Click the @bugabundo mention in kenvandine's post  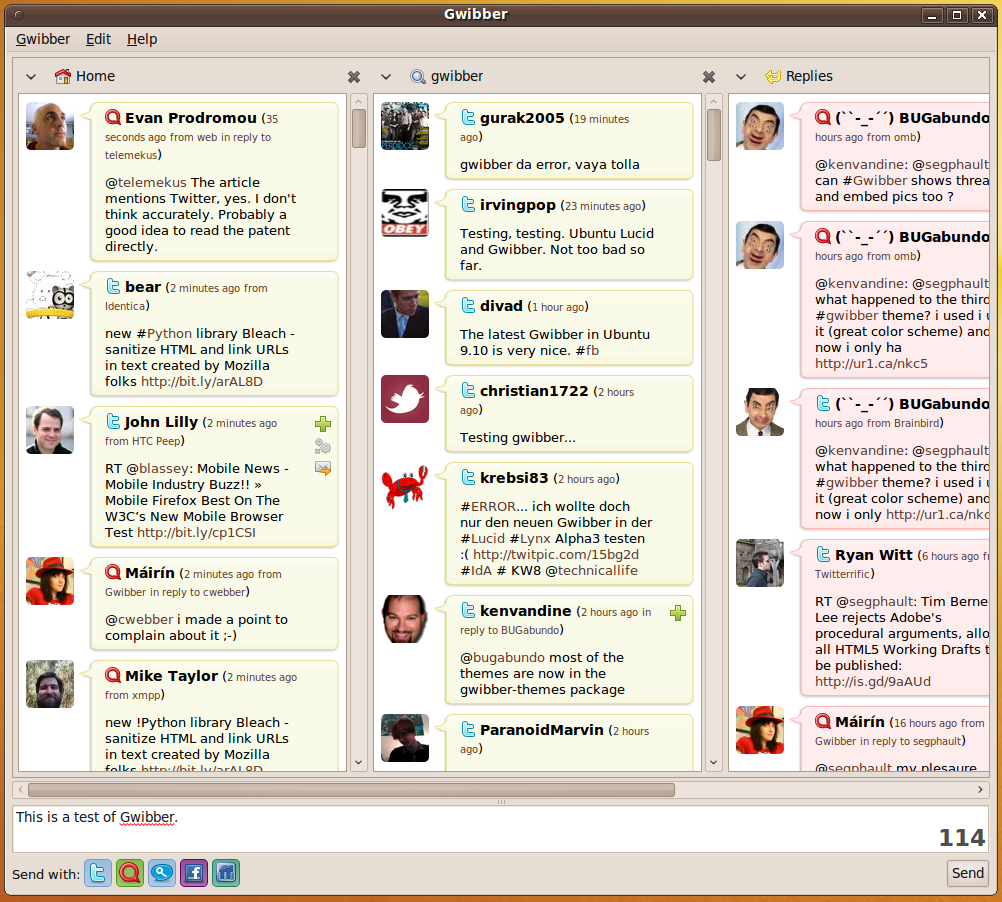pos(502,657)
